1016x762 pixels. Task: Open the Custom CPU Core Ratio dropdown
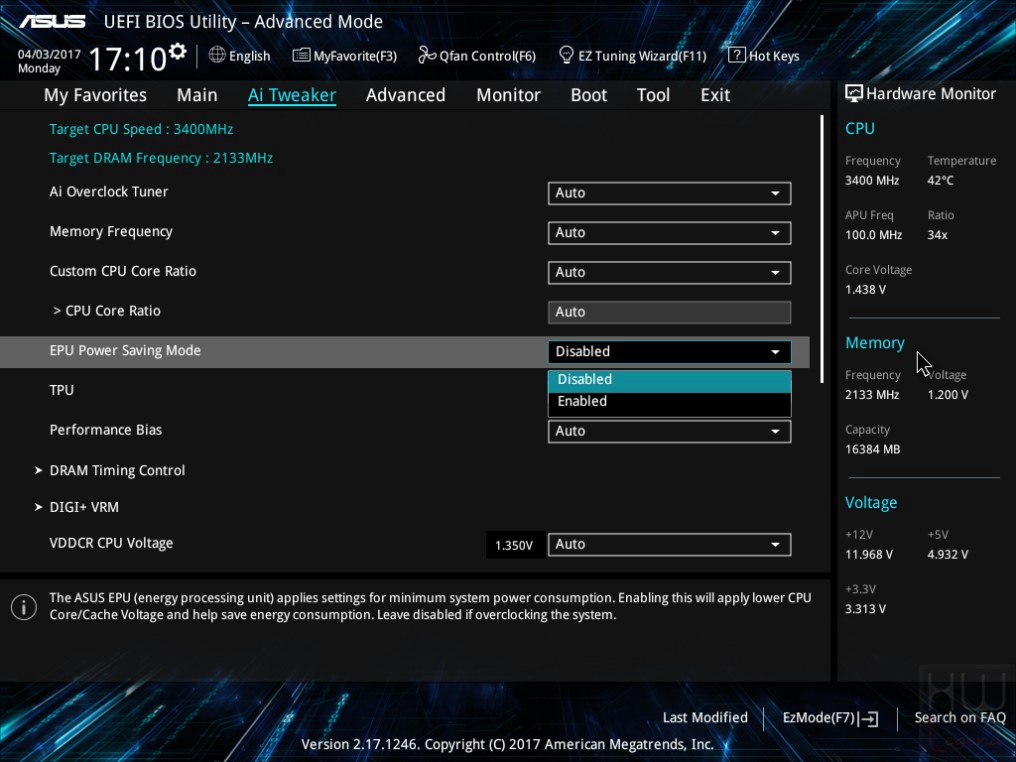[x=669, y=272]
